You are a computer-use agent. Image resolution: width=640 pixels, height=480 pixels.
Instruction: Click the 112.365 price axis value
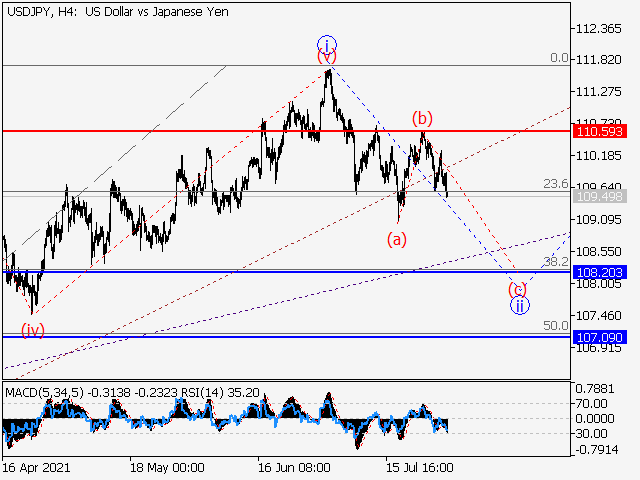coord(598,29)
